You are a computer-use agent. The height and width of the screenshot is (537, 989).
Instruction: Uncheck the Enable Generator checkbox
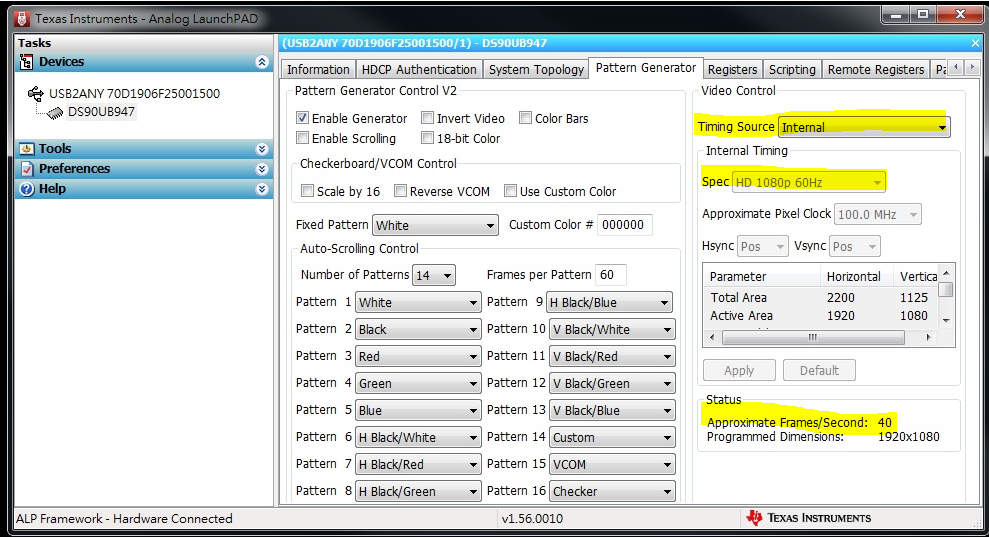tap(303, 118)
